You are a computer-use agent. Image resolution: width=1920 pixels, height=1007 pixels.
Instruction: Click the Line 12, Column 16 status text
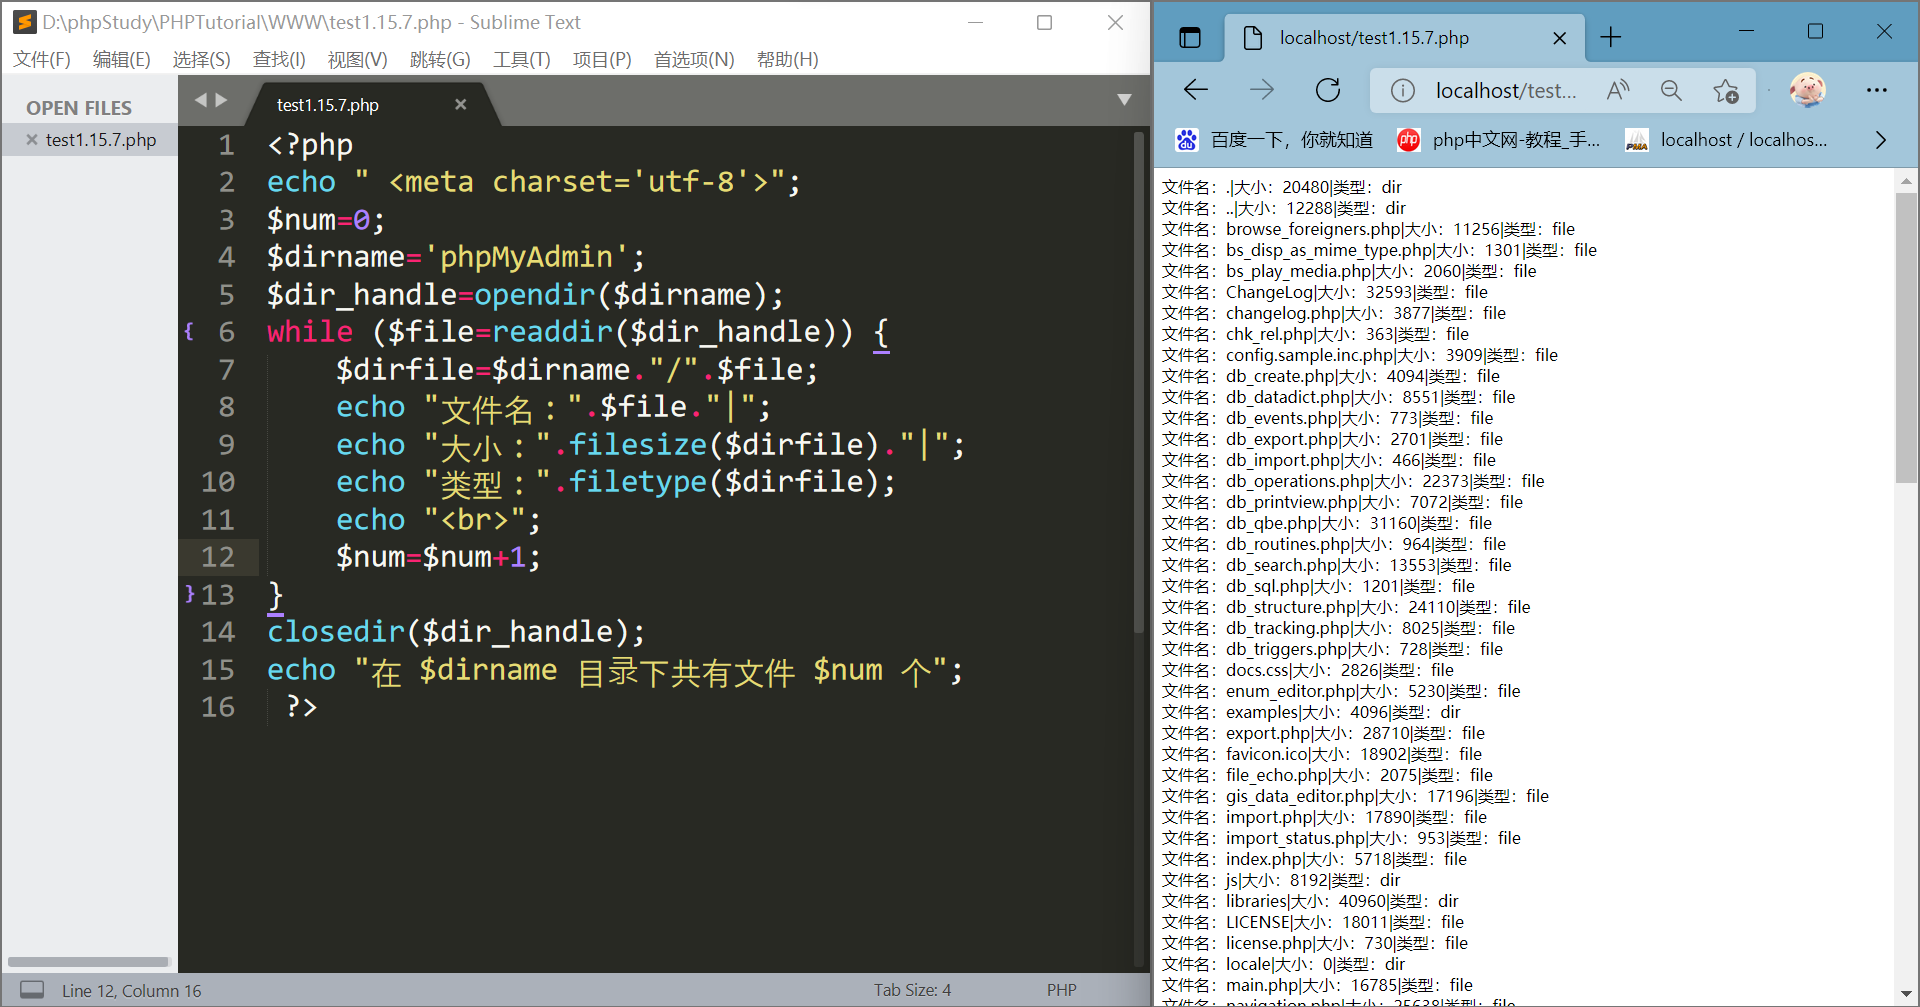131,991
